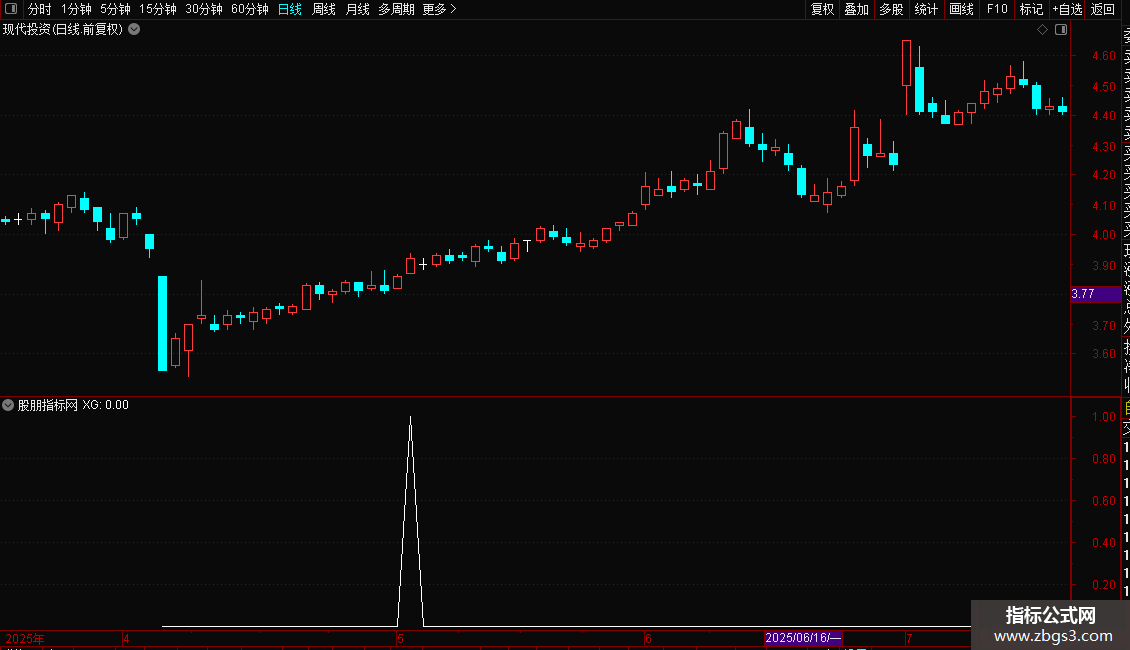Toggle the side panel icon at top-left

pos(11,9)
